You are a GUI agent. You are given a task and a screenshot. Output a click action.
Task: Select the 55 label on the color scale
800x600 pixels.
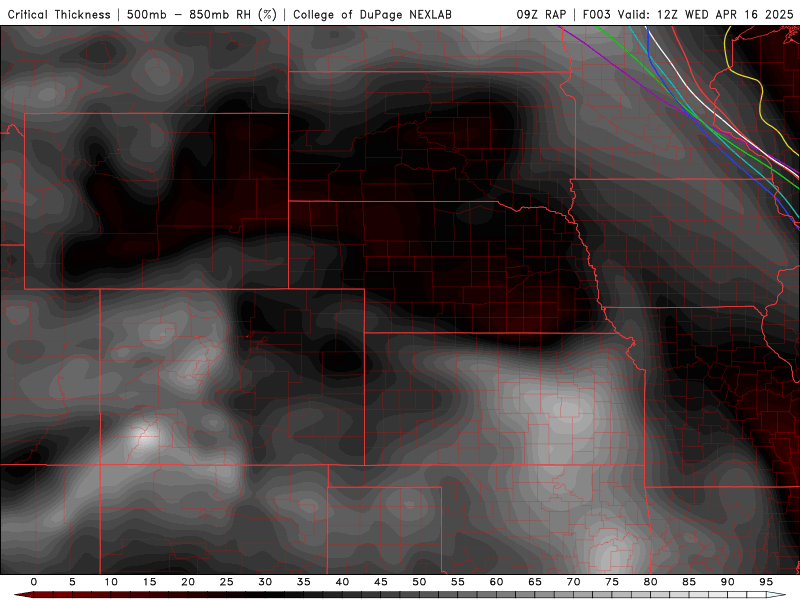[458, 582]
